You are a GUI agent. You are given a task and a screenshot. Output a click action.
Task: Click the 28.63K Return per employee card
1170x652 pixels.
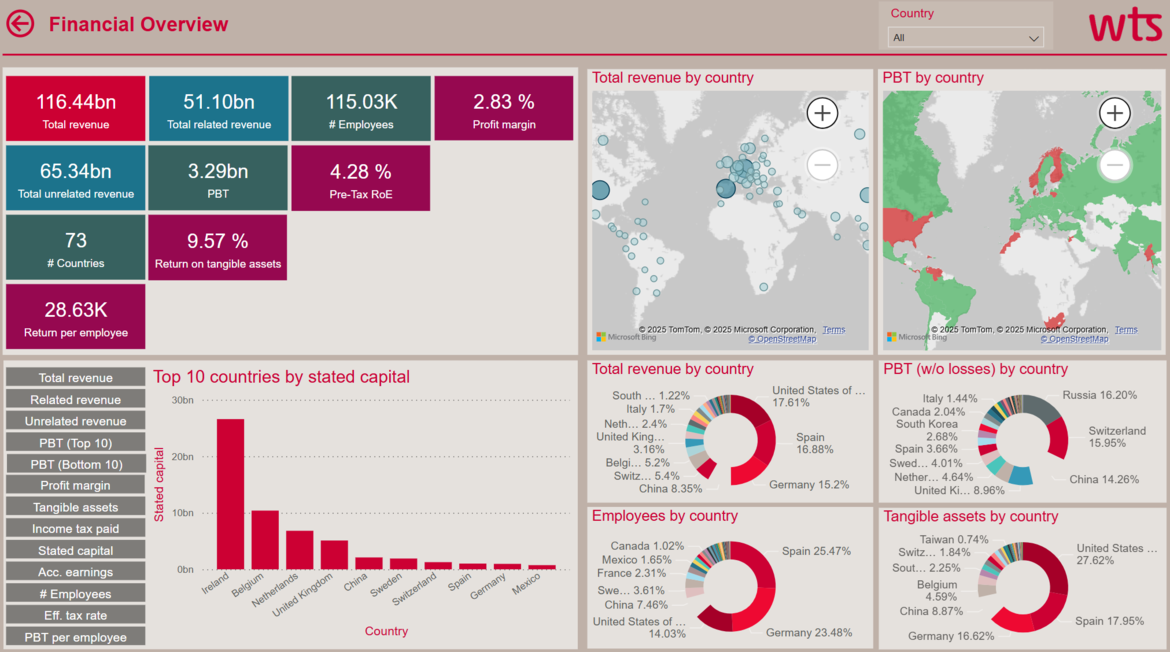point(75,316)
